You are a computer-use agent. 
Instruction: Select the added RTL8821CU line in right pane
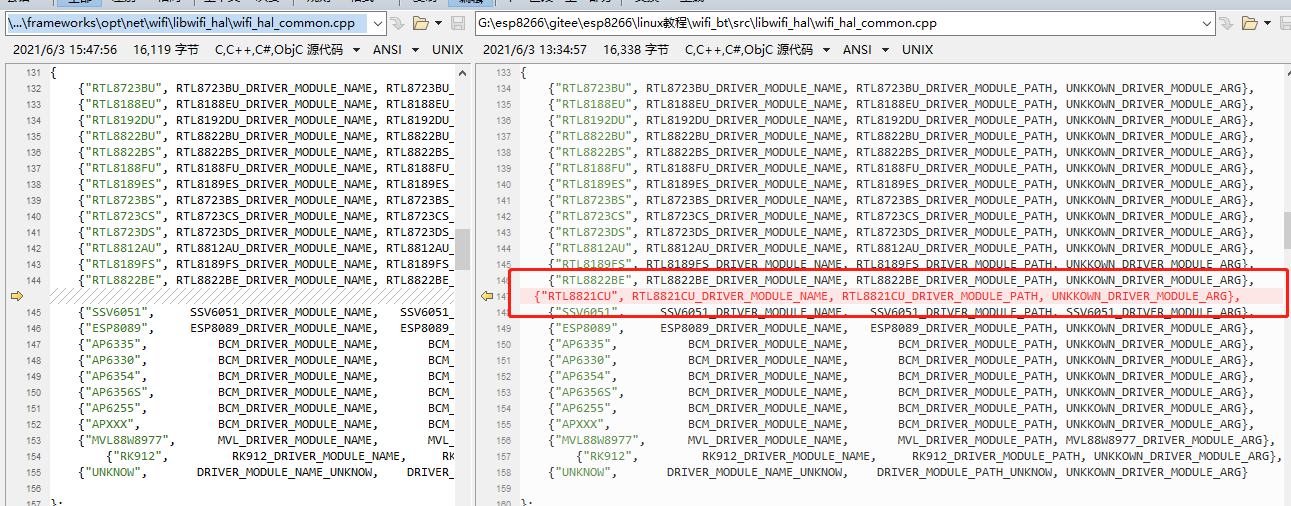886,296
